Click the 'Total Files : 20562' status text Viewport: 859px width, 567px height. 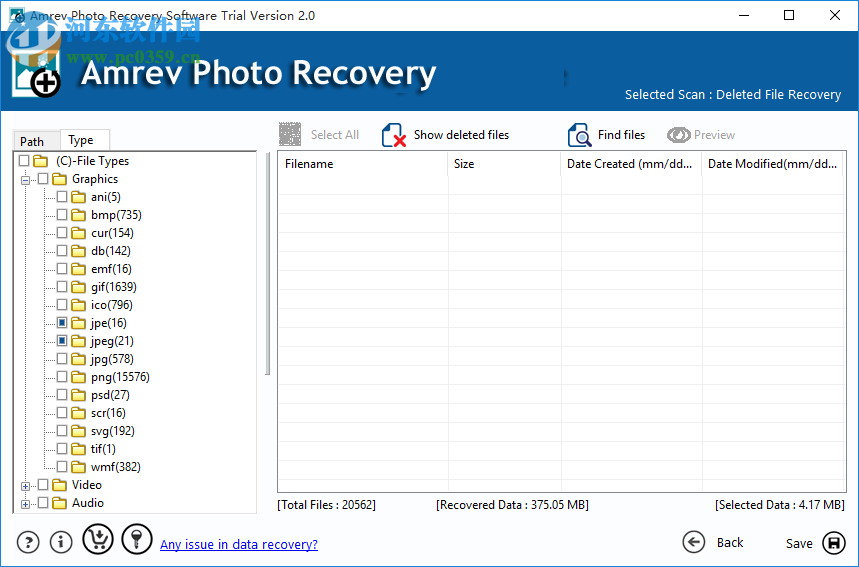(327, 505)
